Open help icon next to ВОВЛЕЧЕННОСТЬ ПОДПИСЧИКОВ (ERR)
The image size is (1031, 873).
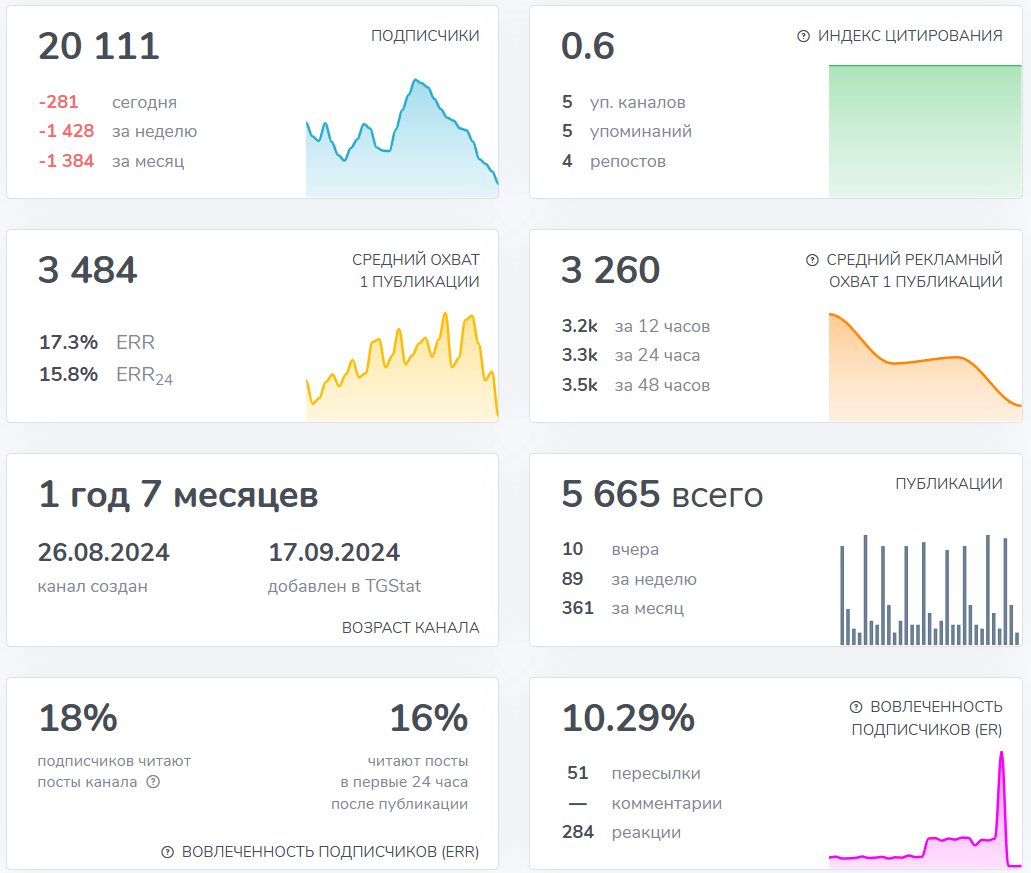pos(168,852)
